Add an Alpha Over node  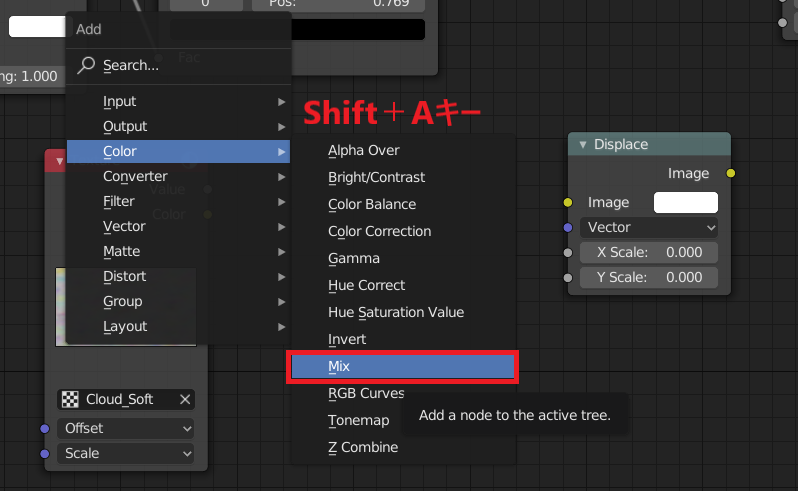tap(403, 150)
